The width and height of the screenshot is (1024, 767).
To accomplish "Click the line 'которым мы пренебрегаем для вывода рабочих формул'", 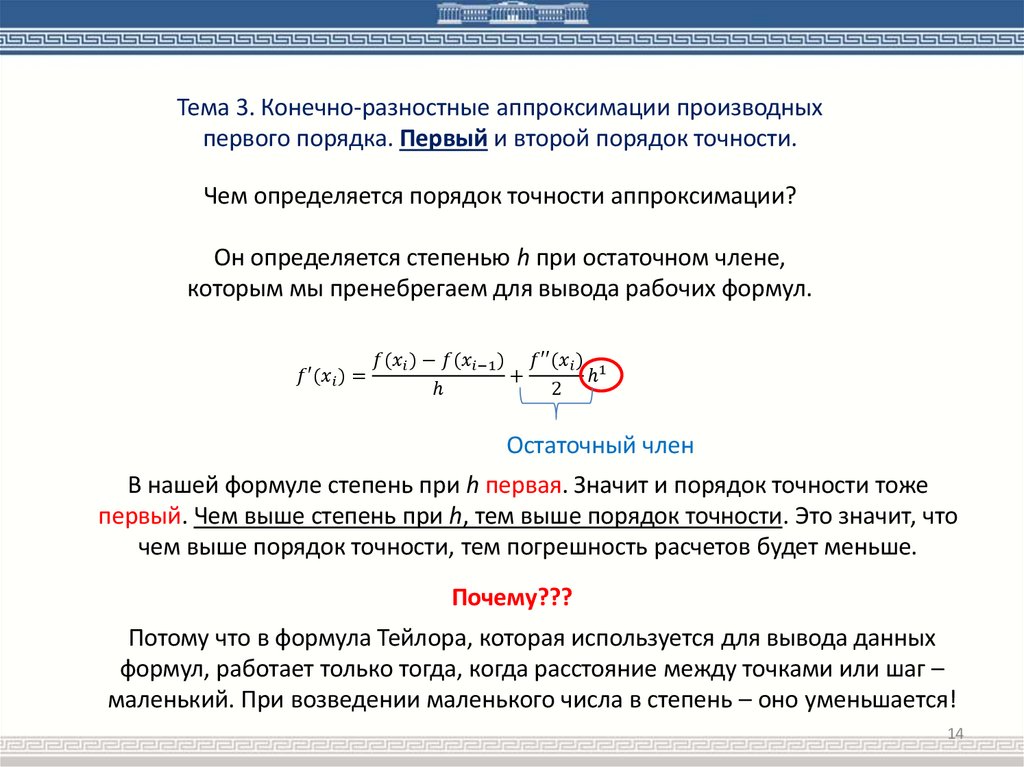I will click(x=500, y=289).
